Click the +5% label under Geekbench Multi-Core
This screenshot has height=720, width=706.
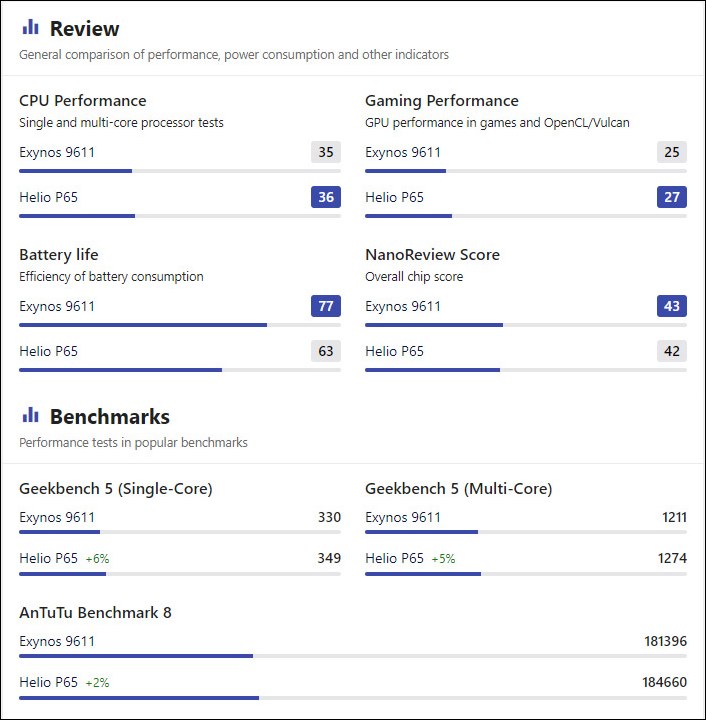click(x=443, y=559)
